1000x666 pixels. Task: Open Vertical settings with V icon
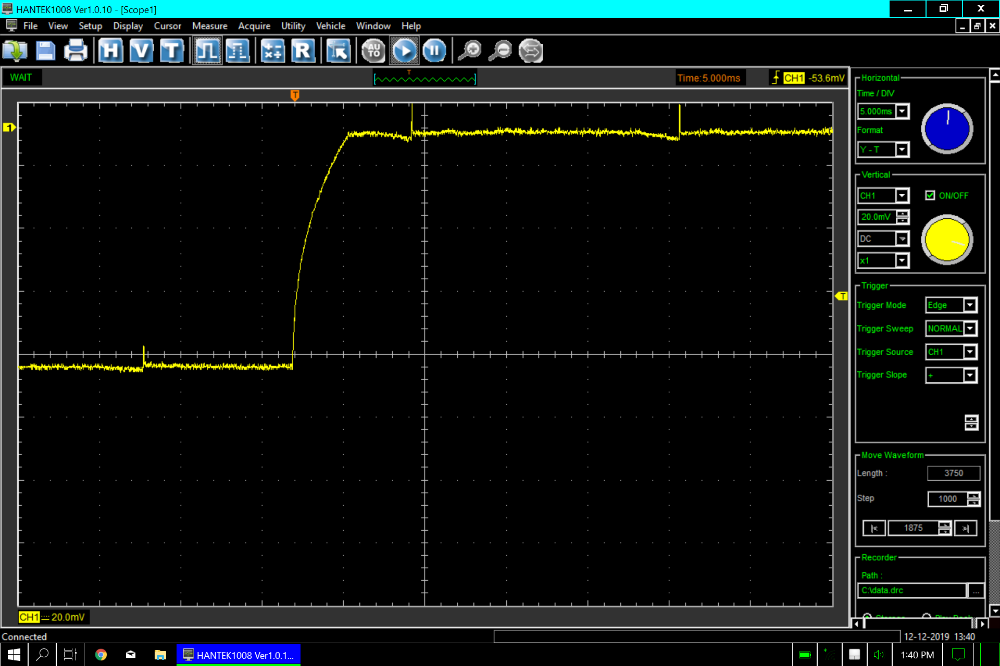(x=141, y=50)
